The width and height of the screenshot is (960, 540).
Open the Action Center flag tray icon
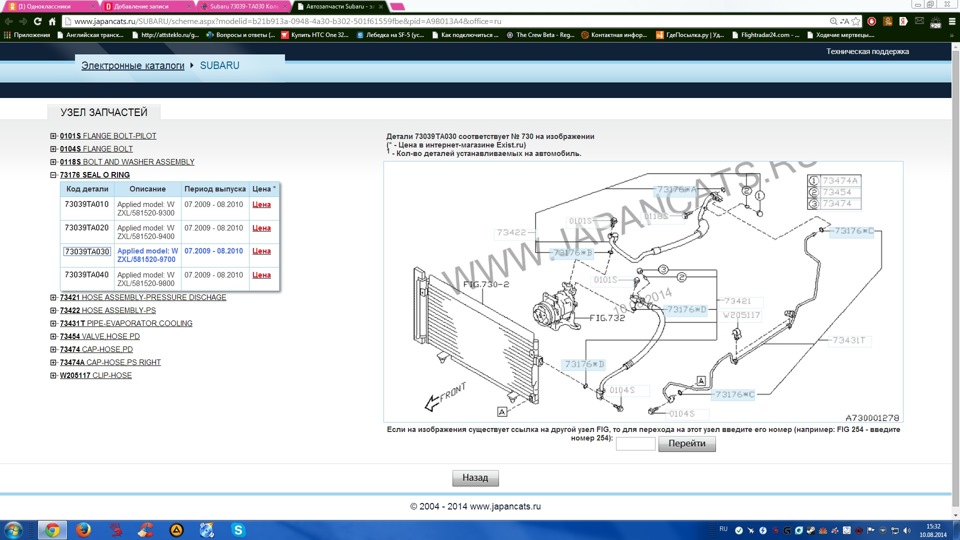(x=871, y=530)
